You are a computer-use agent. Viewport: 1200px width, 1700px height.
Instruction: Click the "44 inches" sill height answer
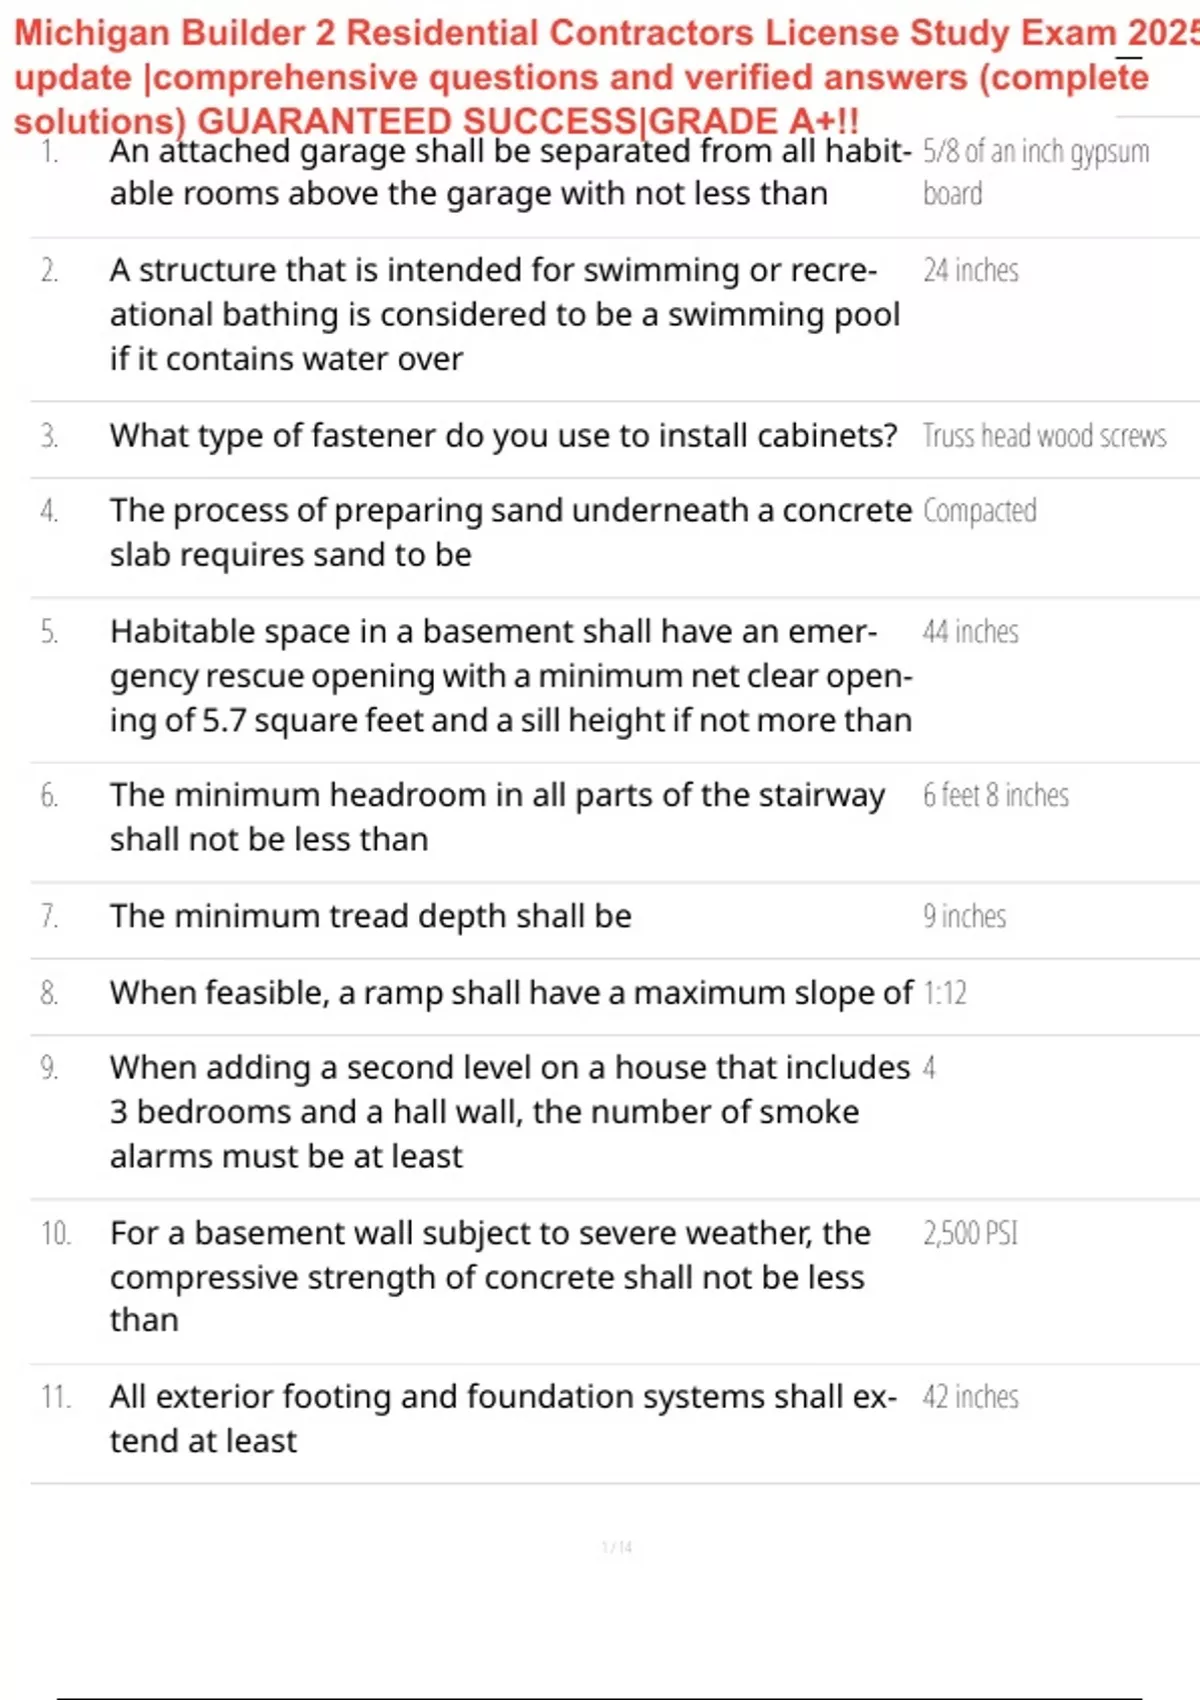(x=970, y=632)
